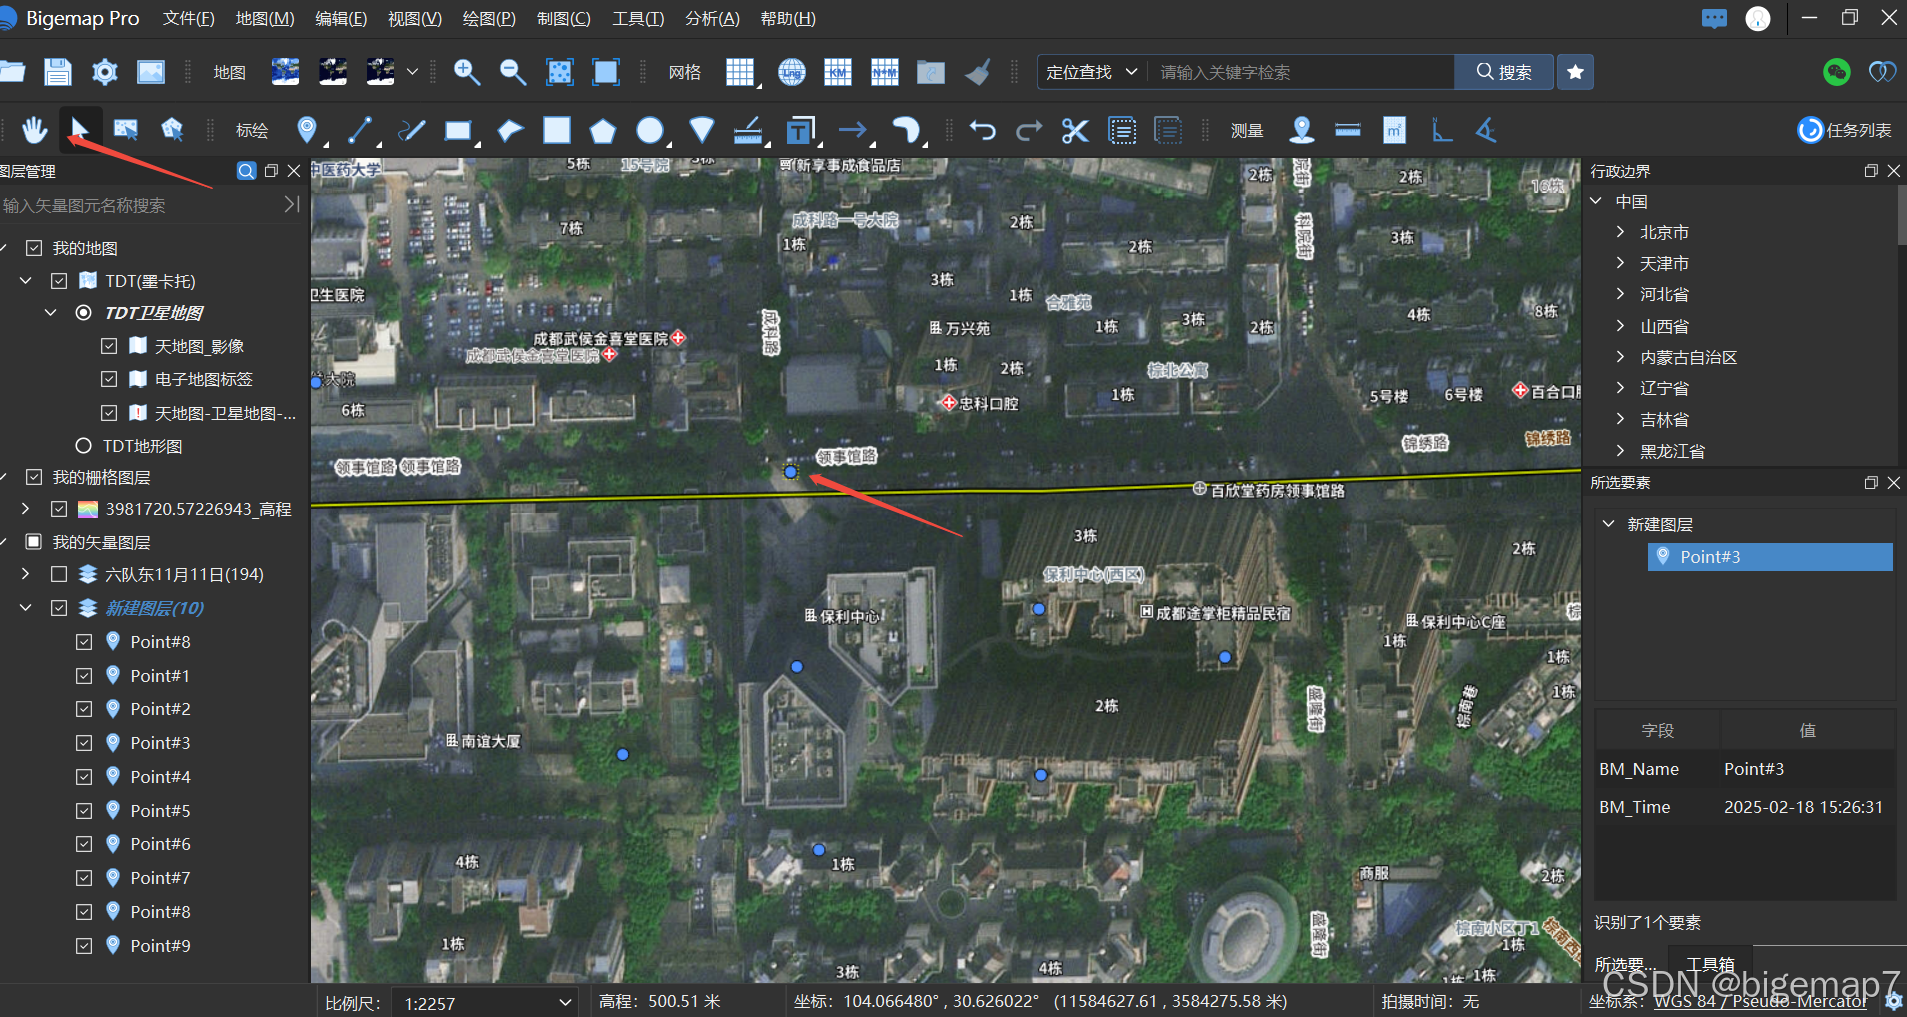Click the save (floppy disk) icon
Viewport: 1907px width, 1017px height.
coord(58,72)
